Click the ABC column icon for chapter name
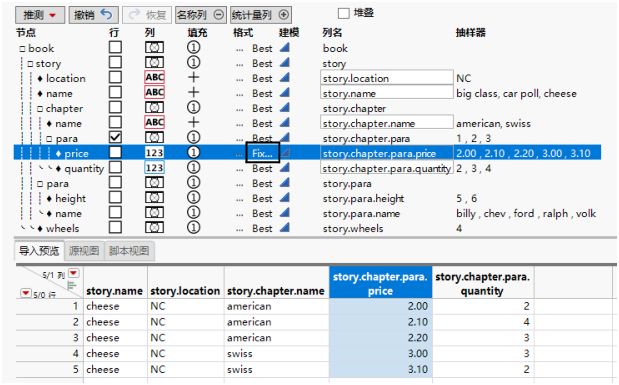 click(154, 122)
